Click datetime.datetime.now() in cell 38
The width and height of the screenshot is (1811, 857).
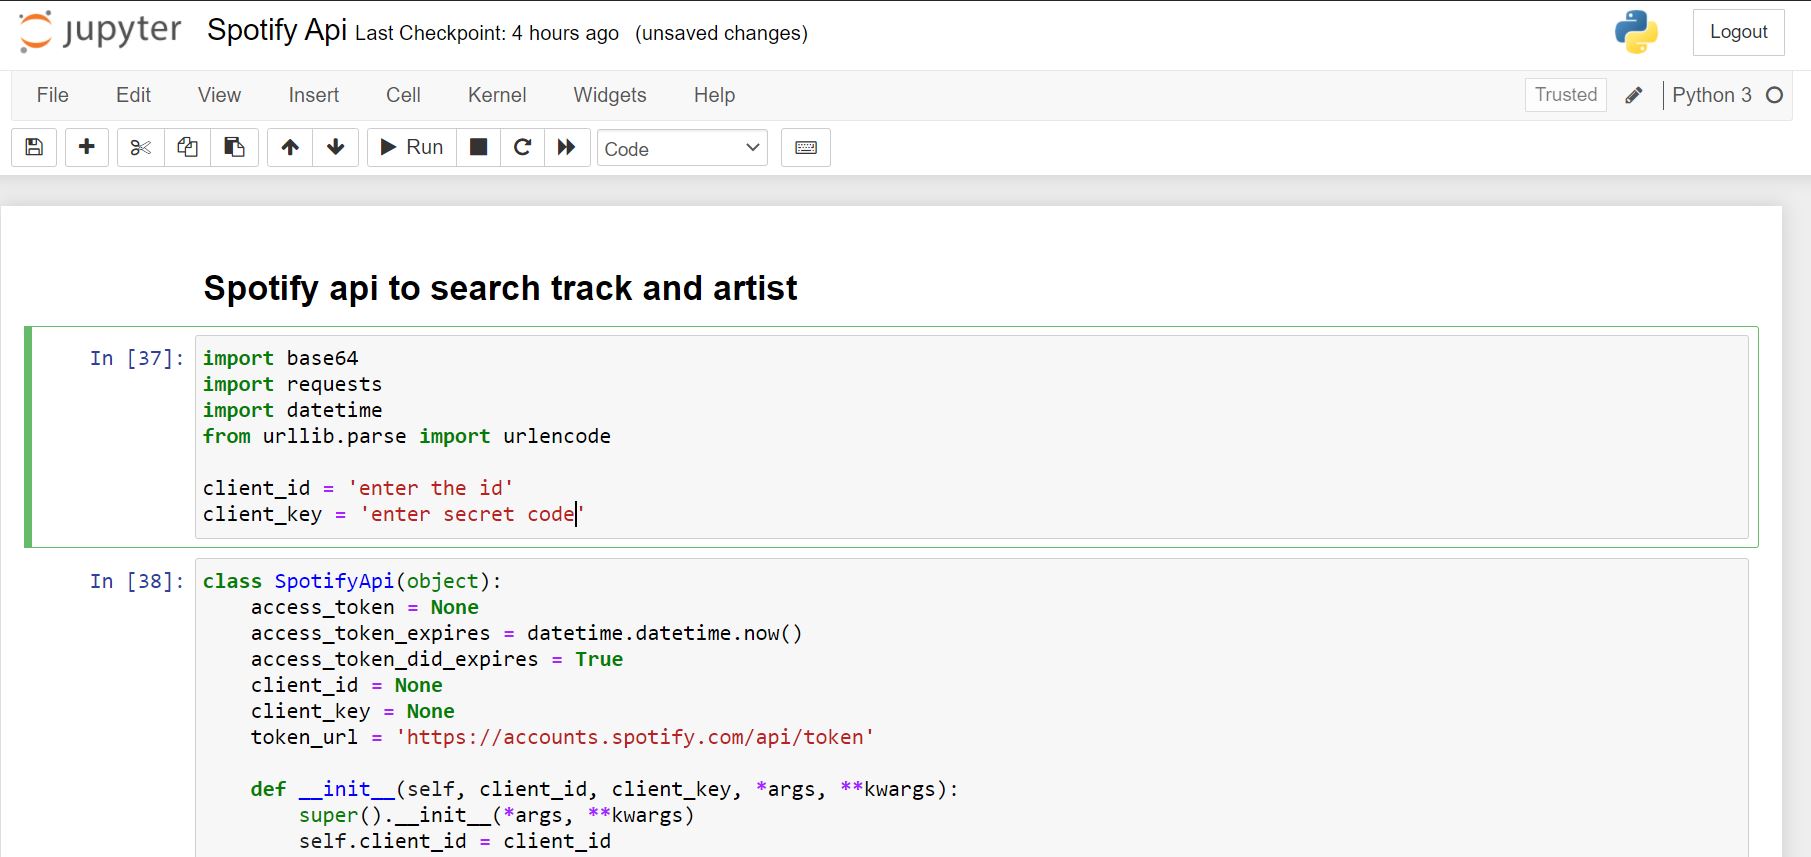pos(665,633)
